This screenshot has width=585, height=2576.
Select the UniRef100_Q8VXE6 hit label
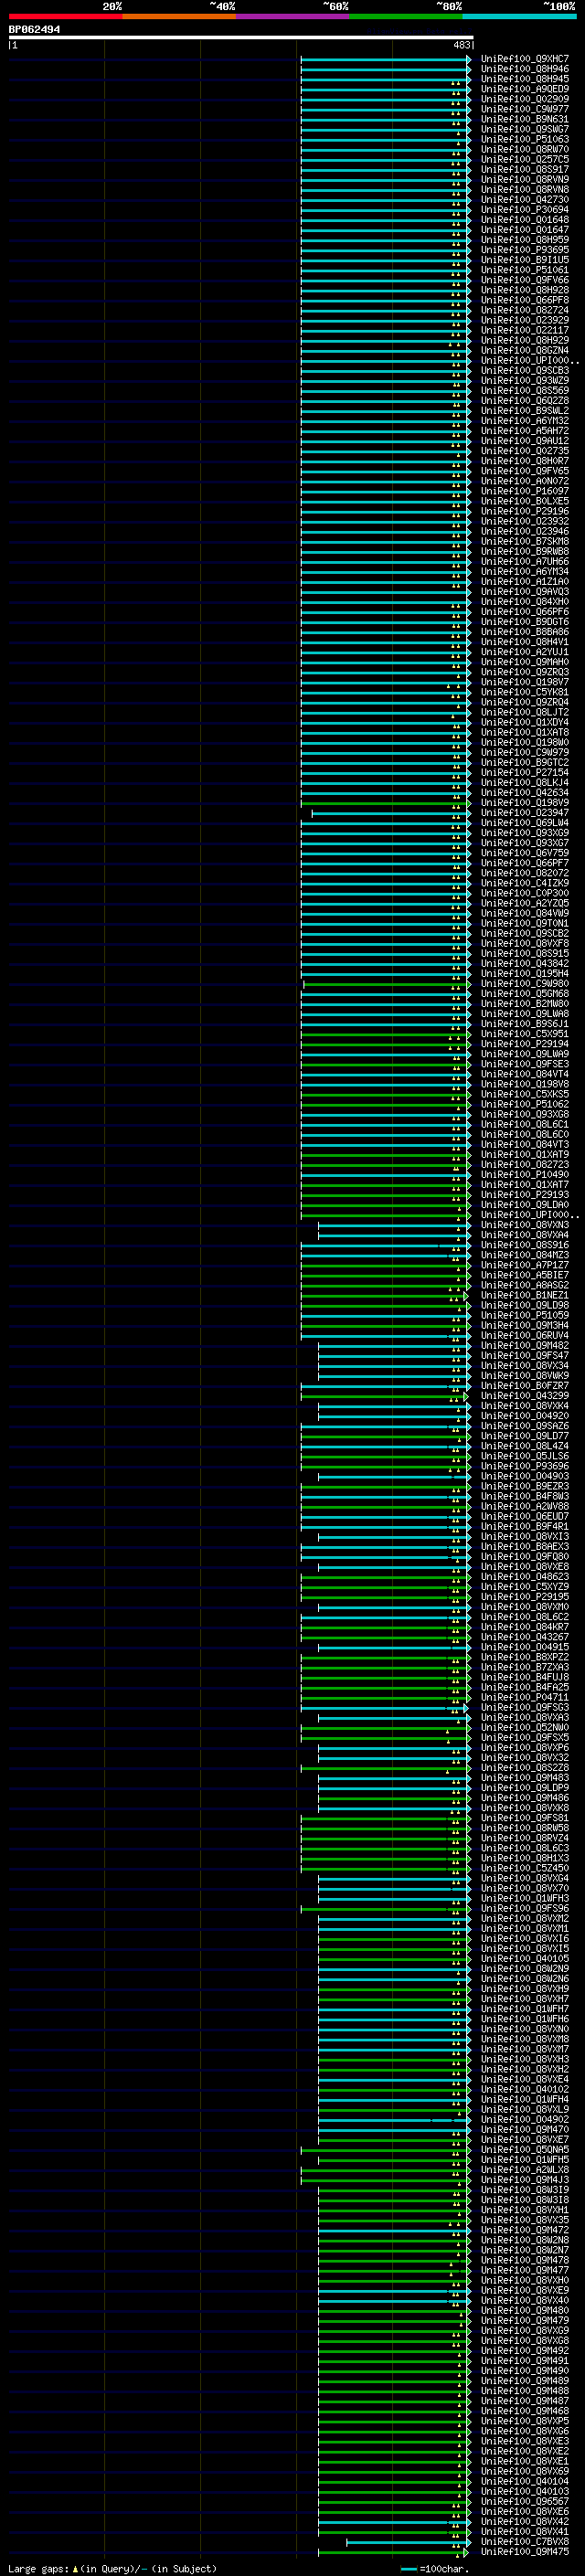point(525,2511)
